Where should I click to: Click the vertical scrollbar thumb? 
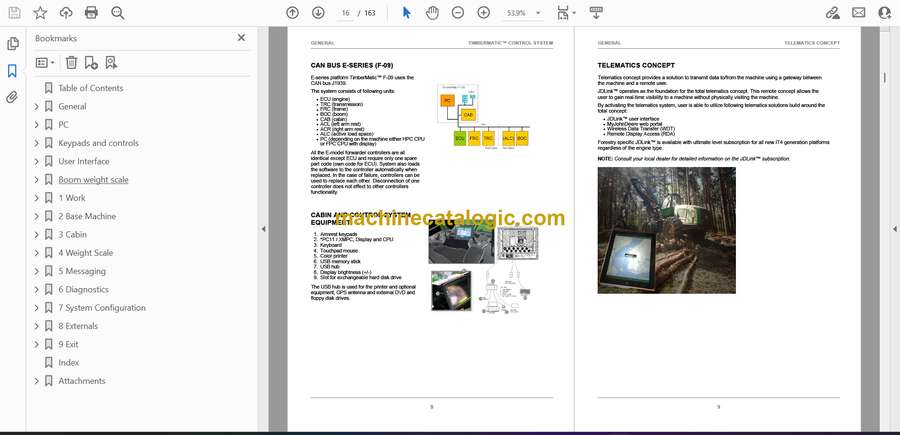pos(884,77)
